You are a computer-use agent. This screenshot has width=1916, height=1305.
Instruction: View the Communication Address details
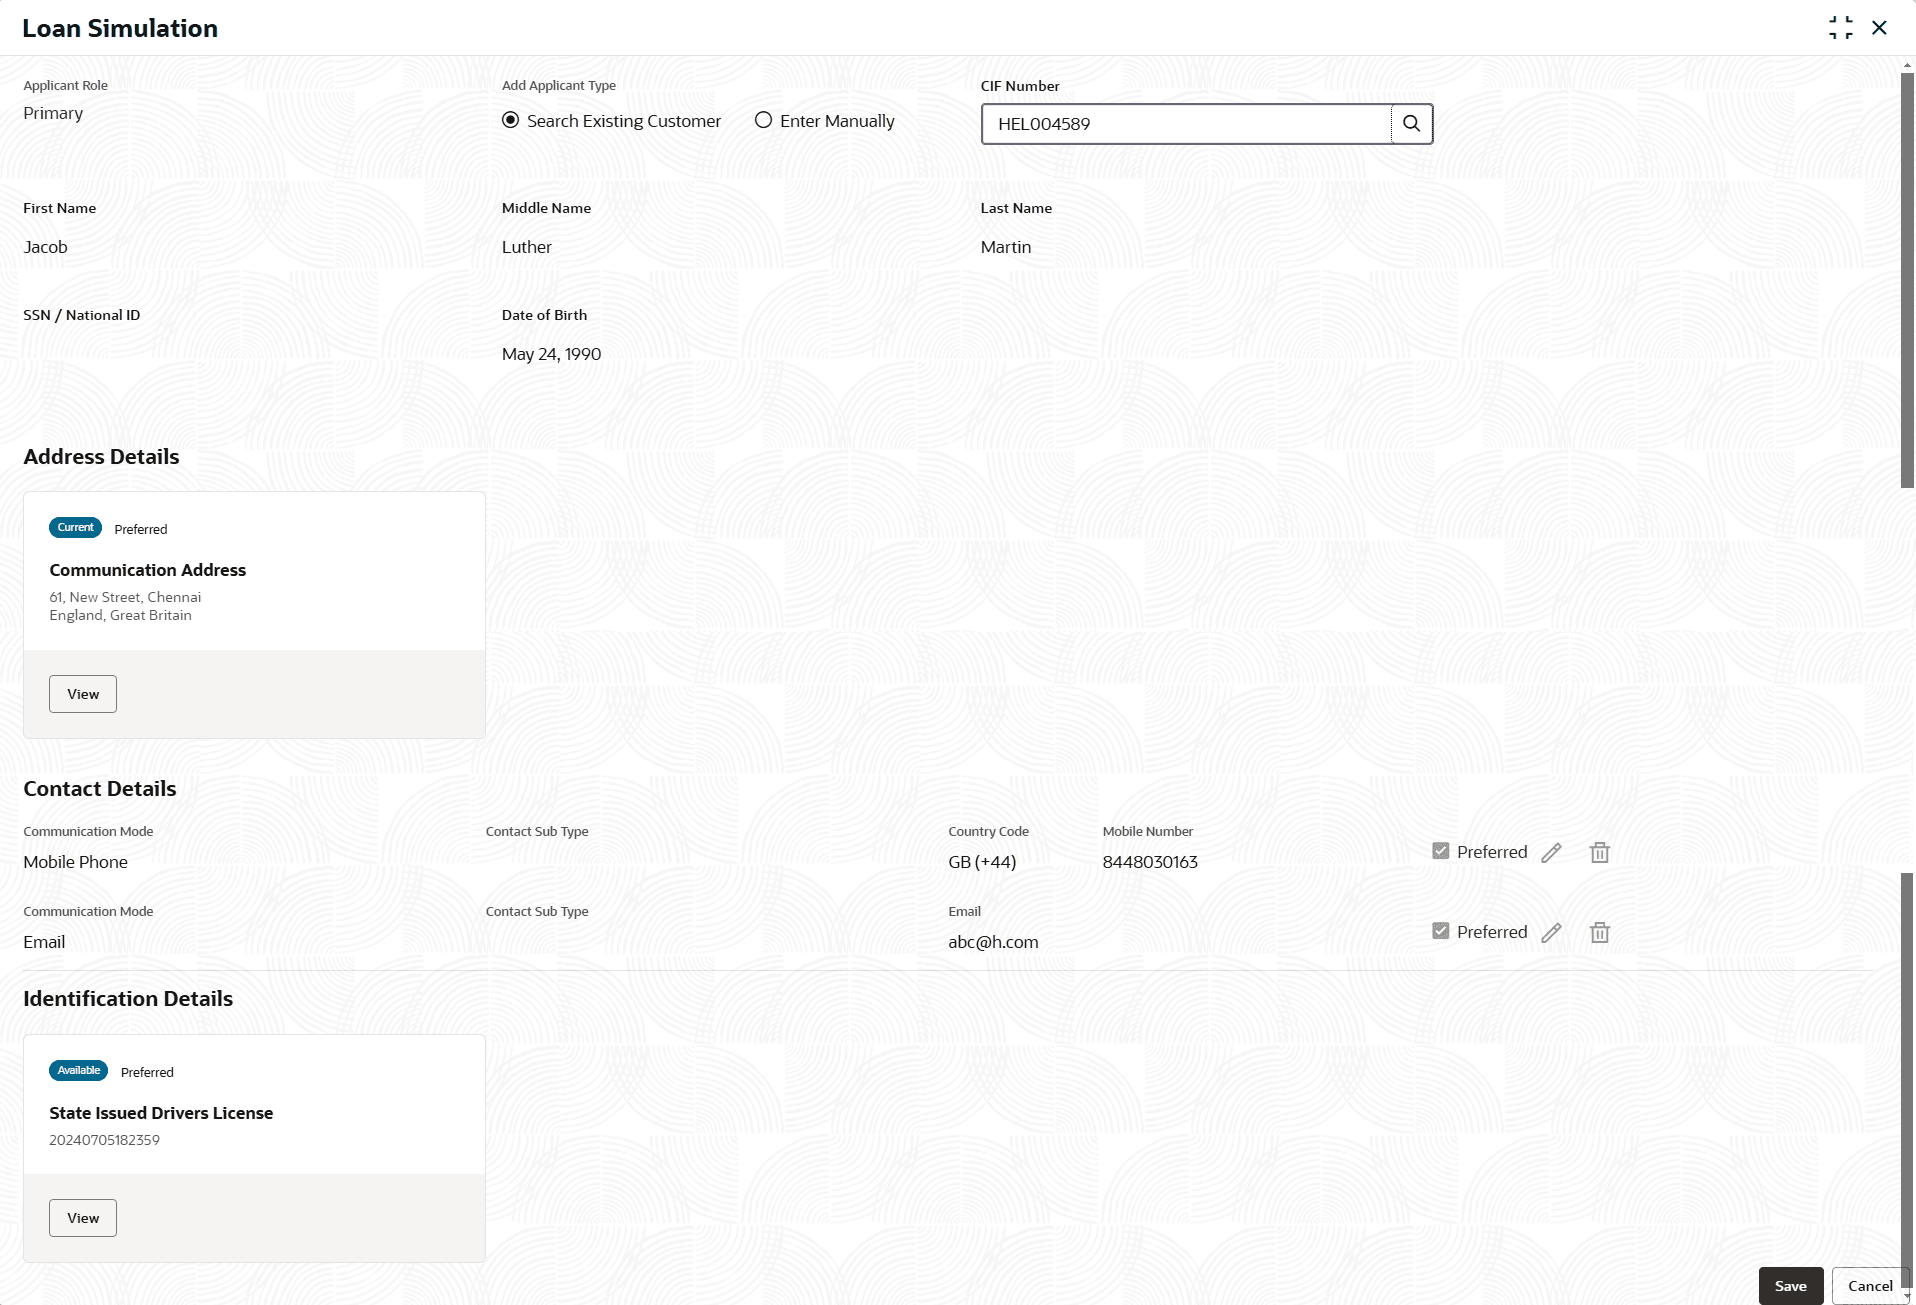pos(83,694)
